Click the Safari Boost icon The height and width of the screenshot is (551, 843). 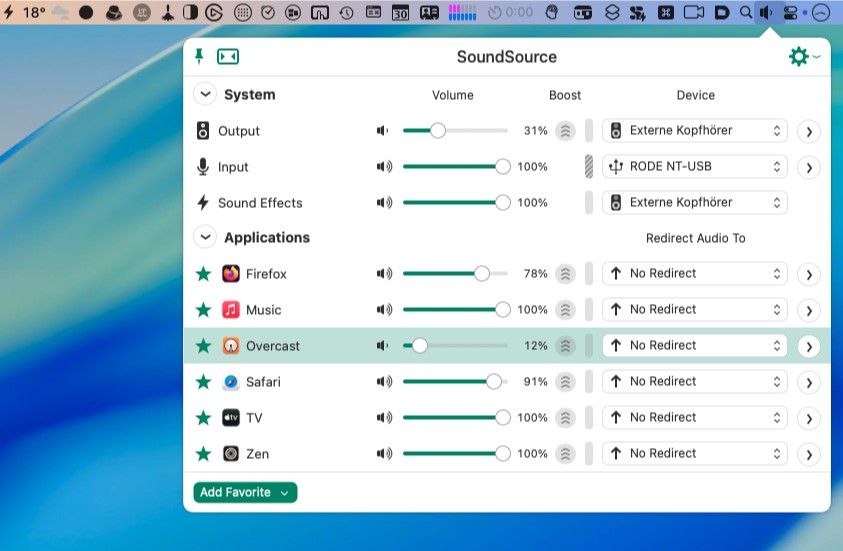[x=565, y=382]
